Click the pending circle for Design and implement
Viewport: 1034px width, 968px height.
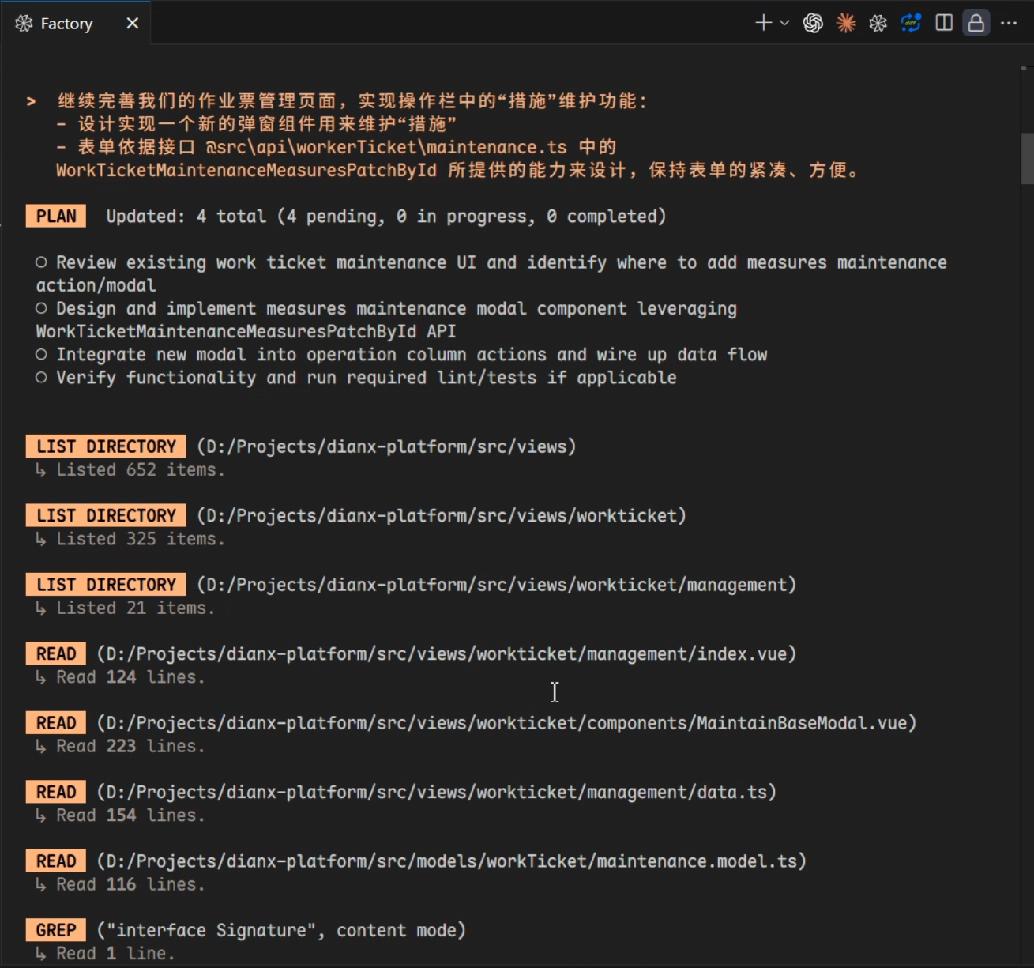pyautogui.click(x=42, y=308)
